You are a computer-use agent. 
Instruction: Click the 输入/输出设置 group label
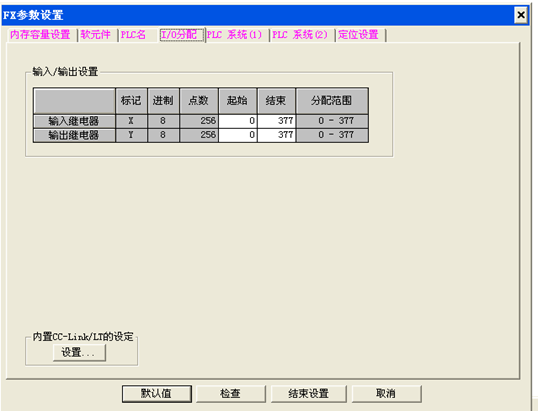pyautogui.click(x=65, y=72)
